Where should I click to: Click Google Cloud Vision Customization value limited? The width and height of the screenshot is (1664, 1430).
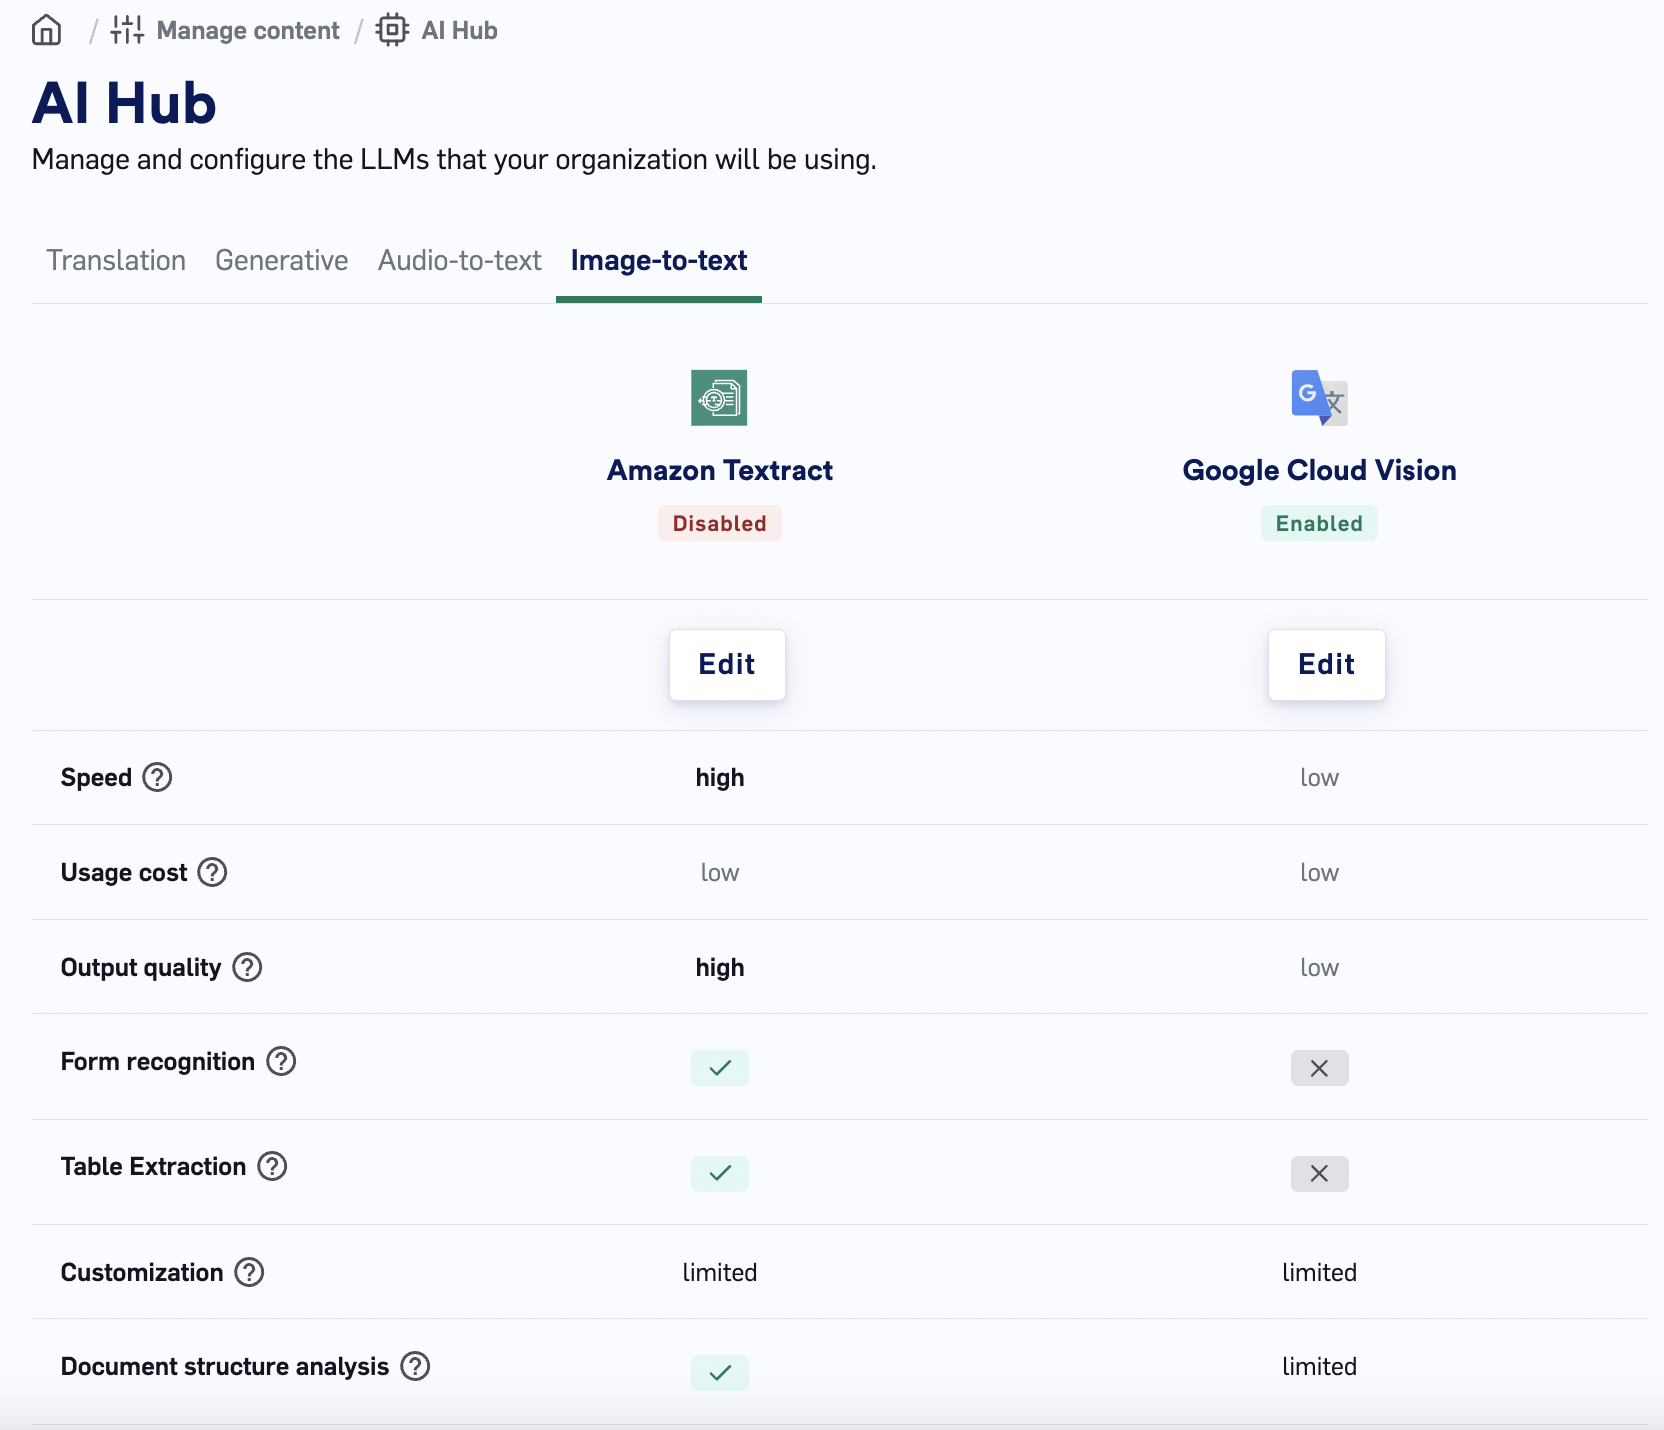pos(1320,1272)
